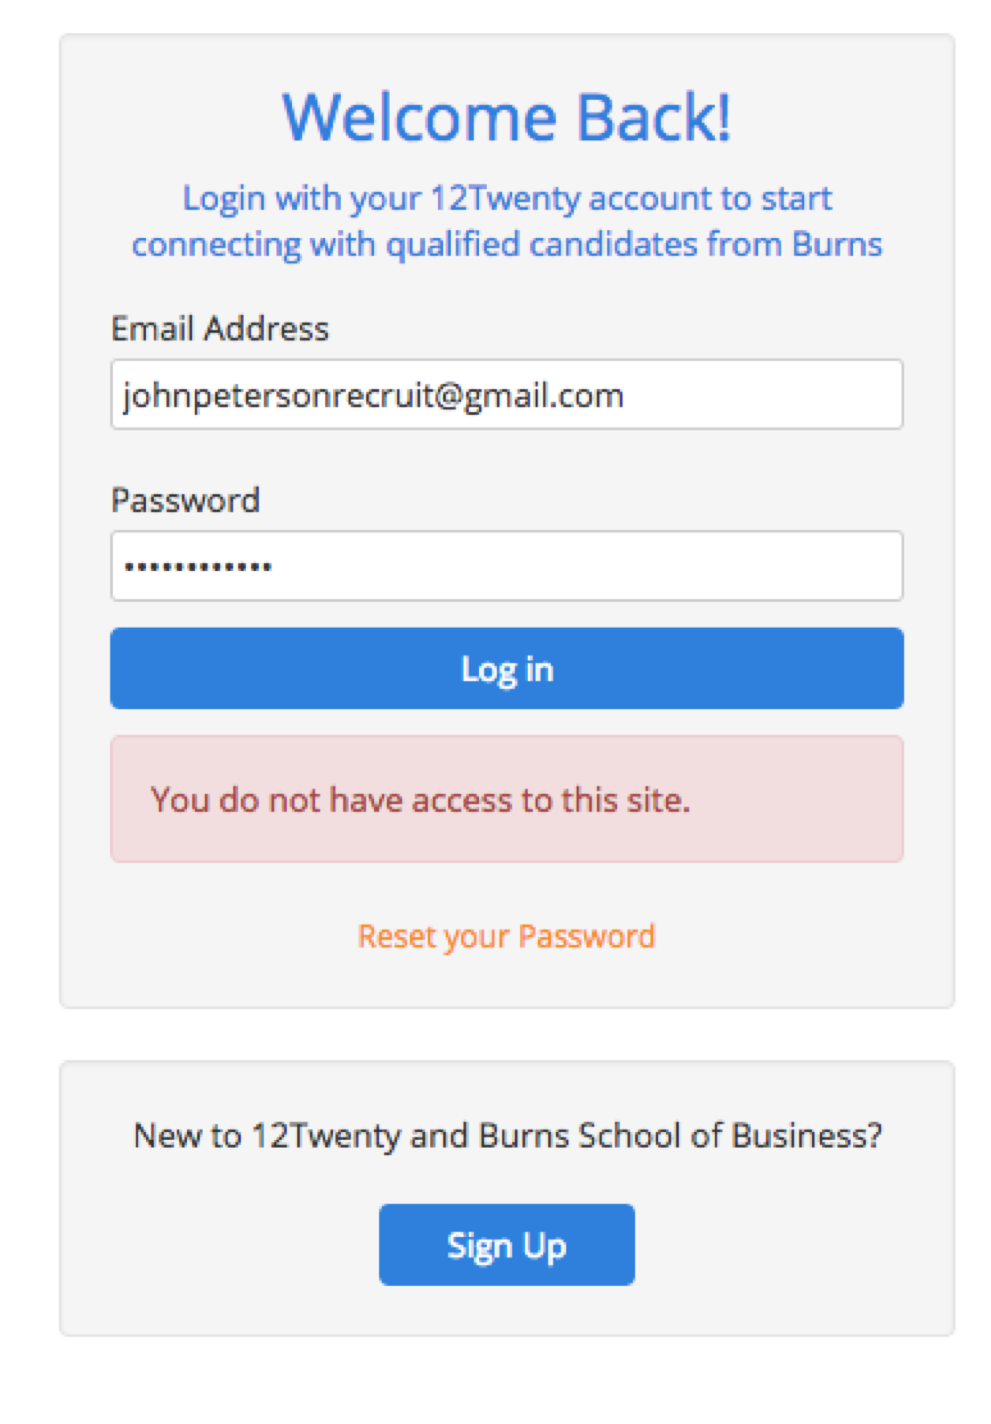Click the word Burns in the subtitle
This screenshot has height=1424, width=991.
(837, 245)
